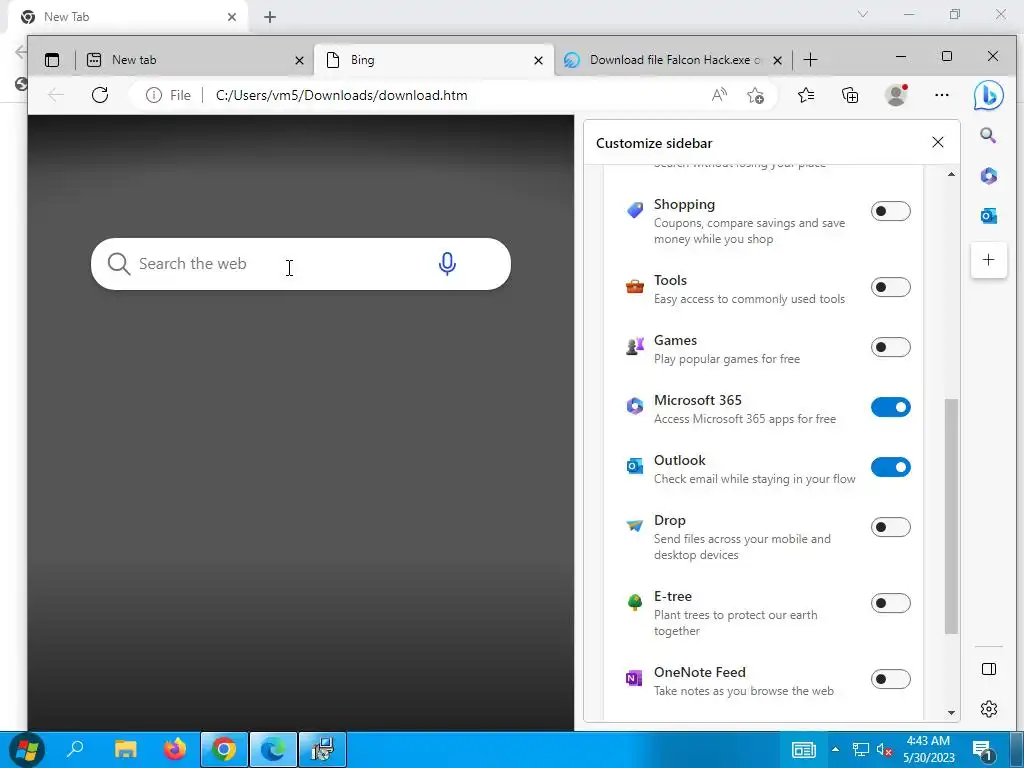Close the Bing tab
The height and width of the screenshot is (768, 1024).
pos(538,60)
